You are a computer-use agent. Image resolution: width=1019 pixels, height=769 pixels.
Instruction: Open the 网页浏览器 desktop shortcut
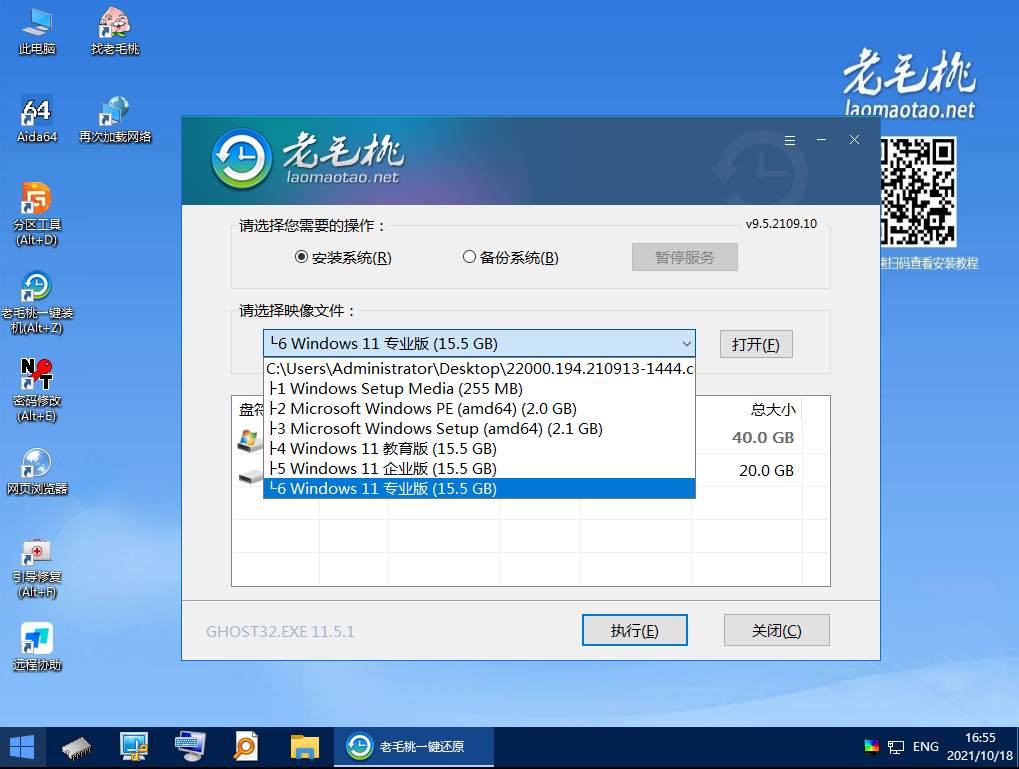37,471
